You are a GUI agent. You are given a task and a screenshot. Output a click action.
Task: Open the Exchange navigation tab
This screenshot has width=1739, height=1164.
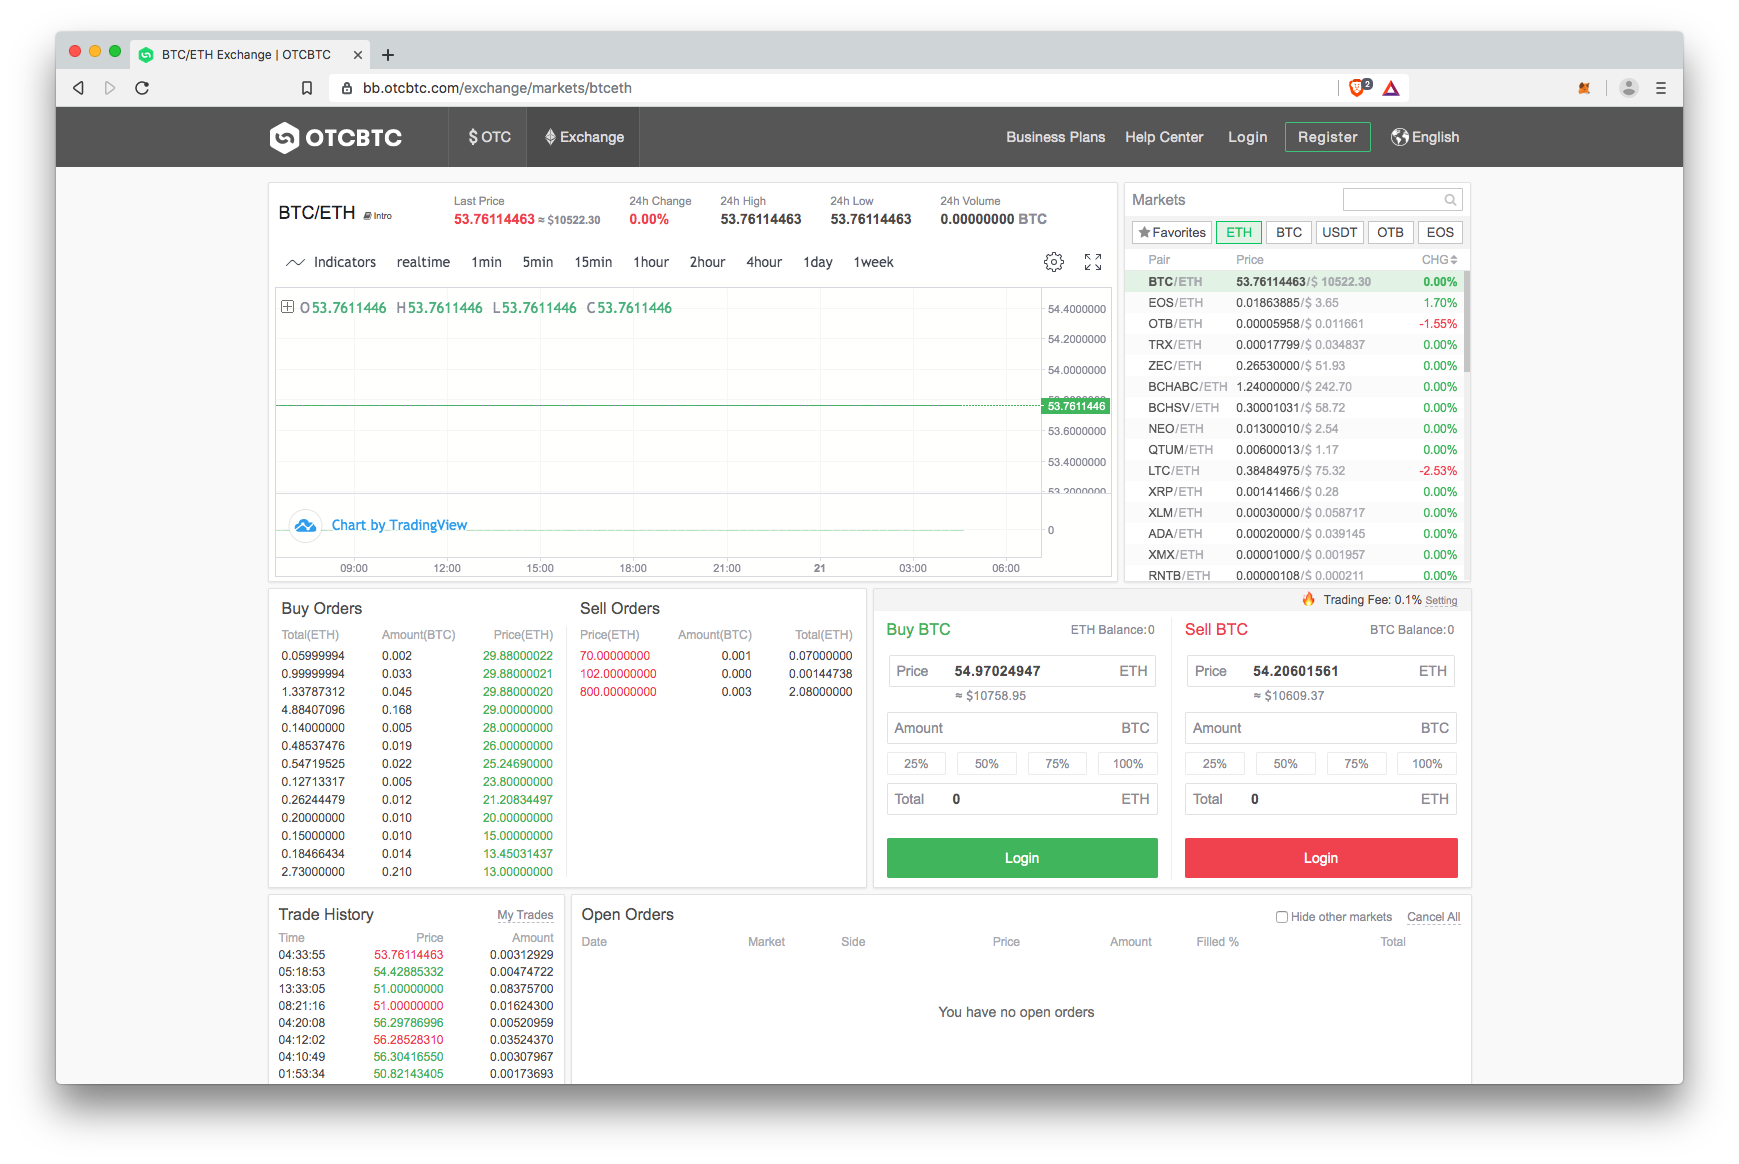point(585,137)
